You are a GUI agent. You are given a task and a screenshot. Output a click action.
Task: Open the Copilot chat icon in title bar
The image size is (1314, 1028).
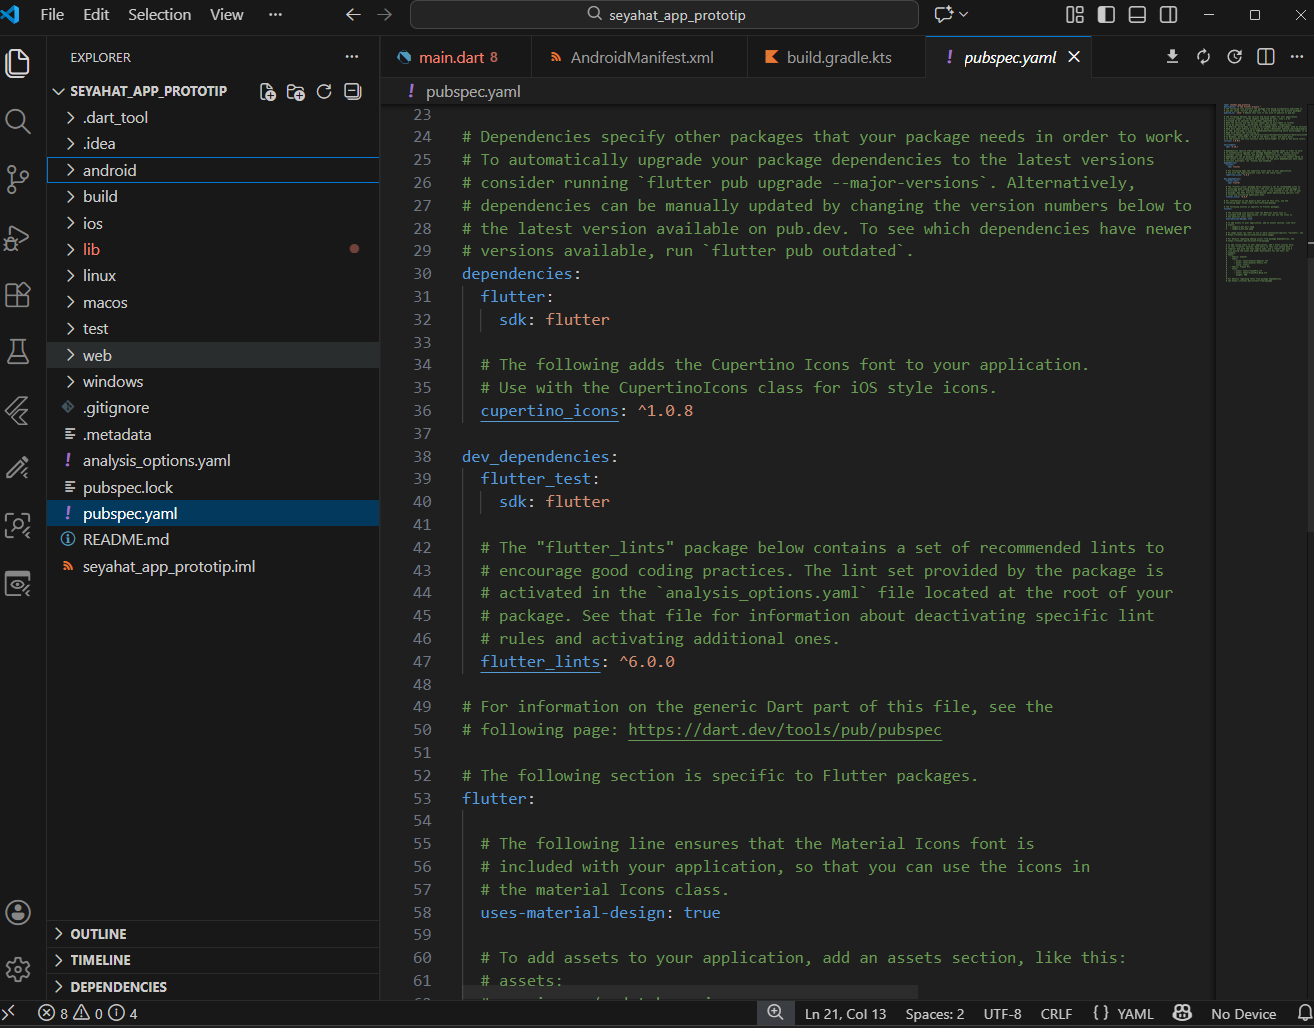click(943, 14)
